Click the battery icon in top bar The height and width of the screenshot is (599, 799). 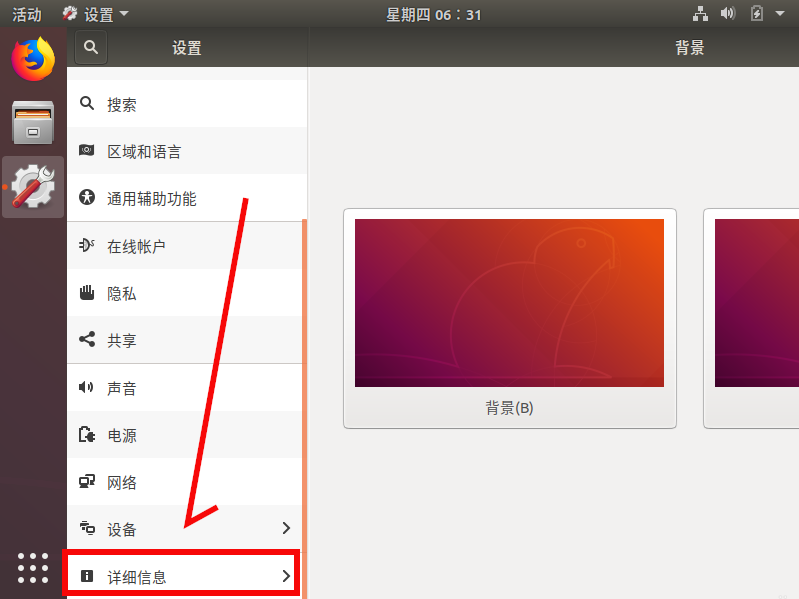[757, 13]
